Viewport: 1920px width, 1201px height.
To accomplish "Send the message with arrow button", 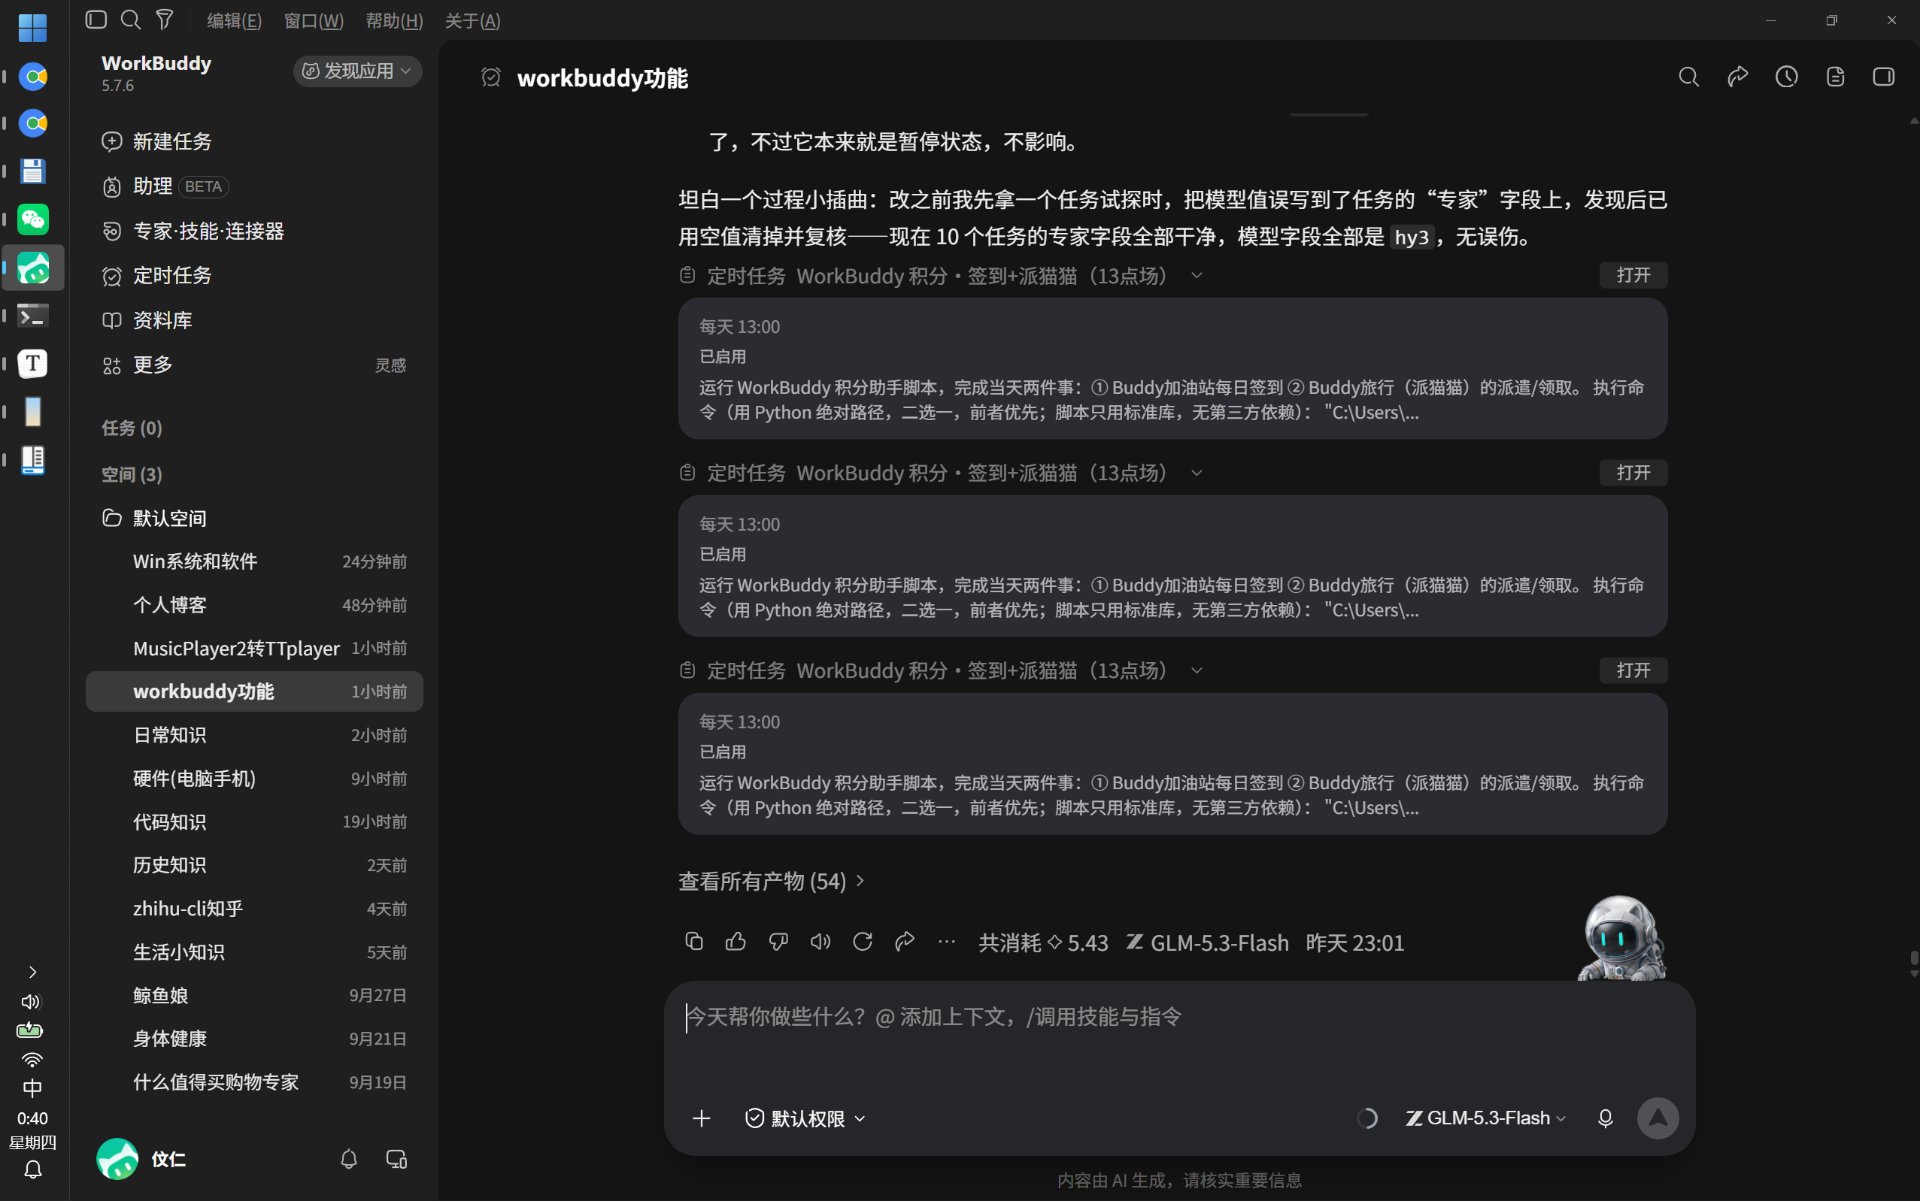I will click(x=1658, y=1118).
